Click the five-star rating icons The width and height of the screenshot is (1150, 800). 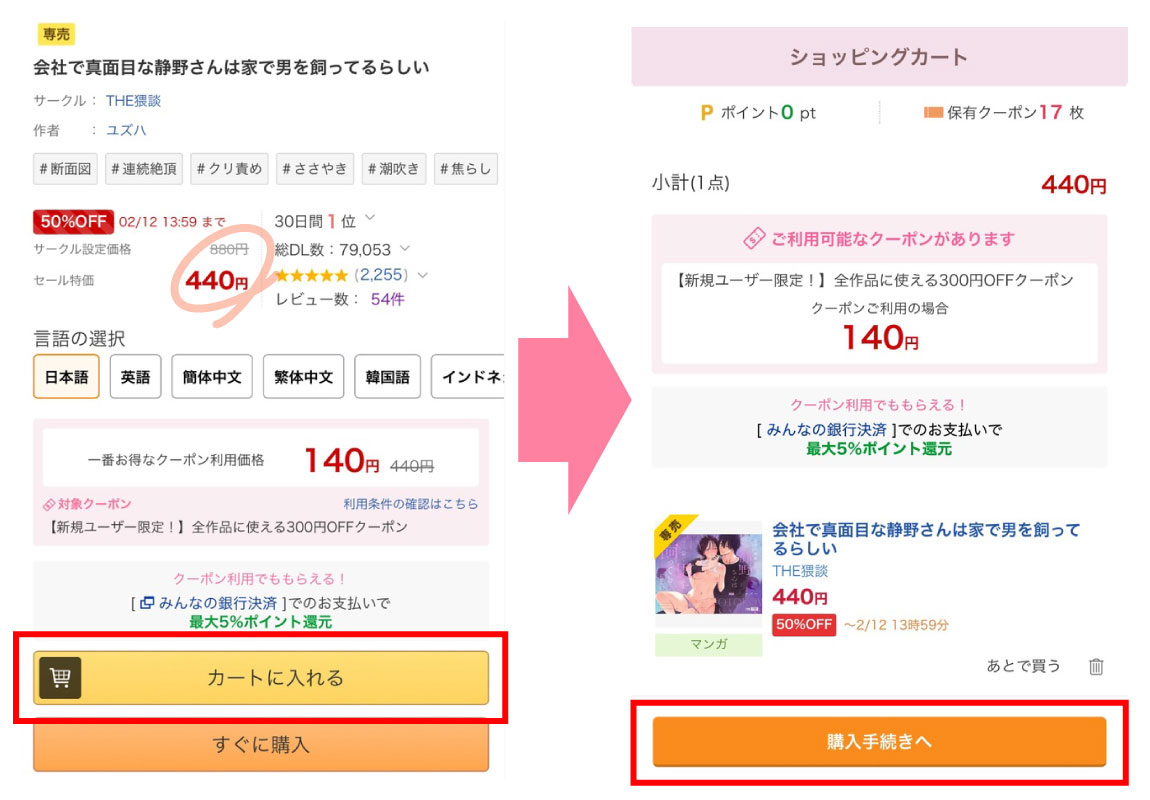pyautogui.click(x=311, y=275)
